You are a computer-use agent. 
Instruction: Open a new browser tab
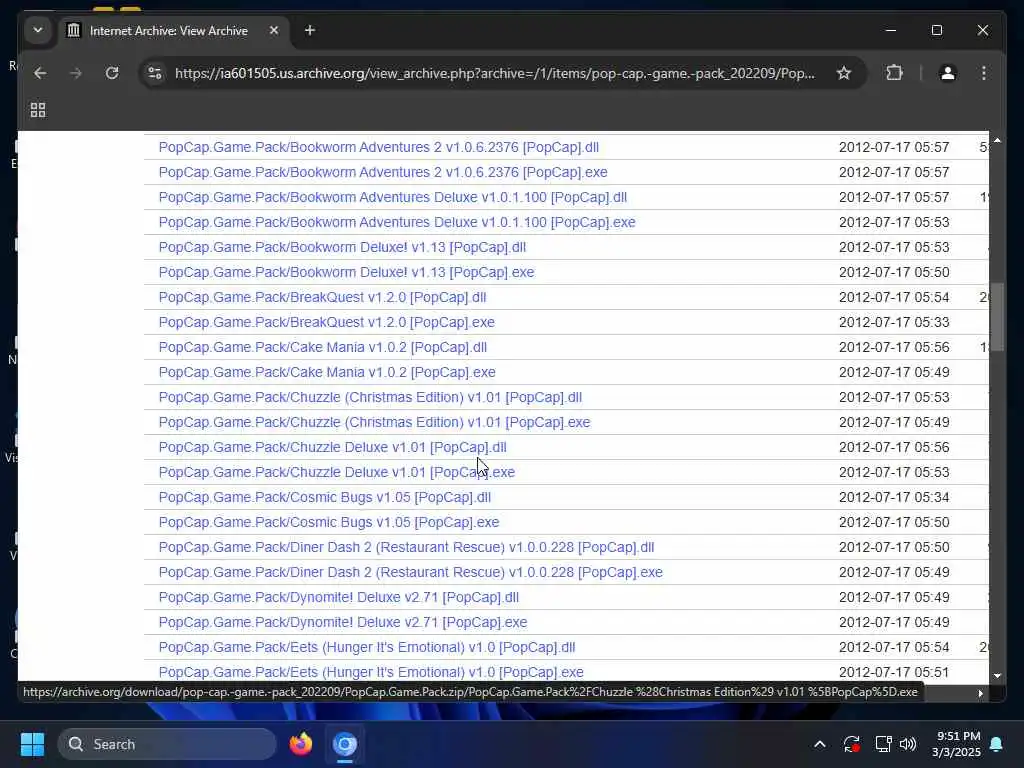(x=310, y=31)
